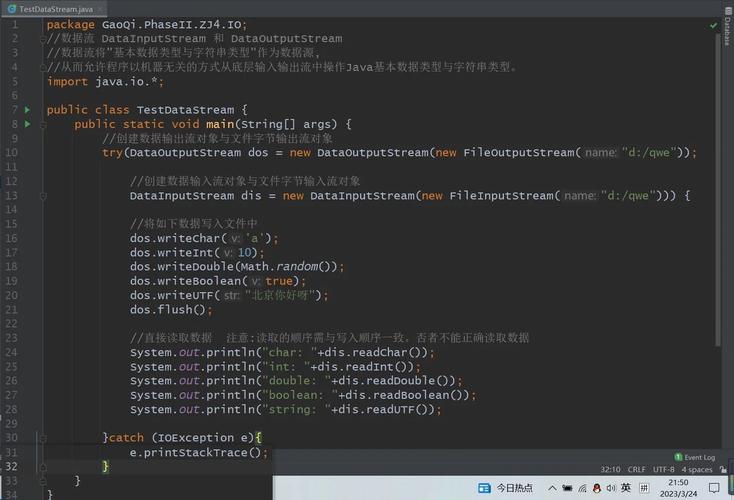Click the battery icon in system tray
Screen dimensions: 734x500
567,488
